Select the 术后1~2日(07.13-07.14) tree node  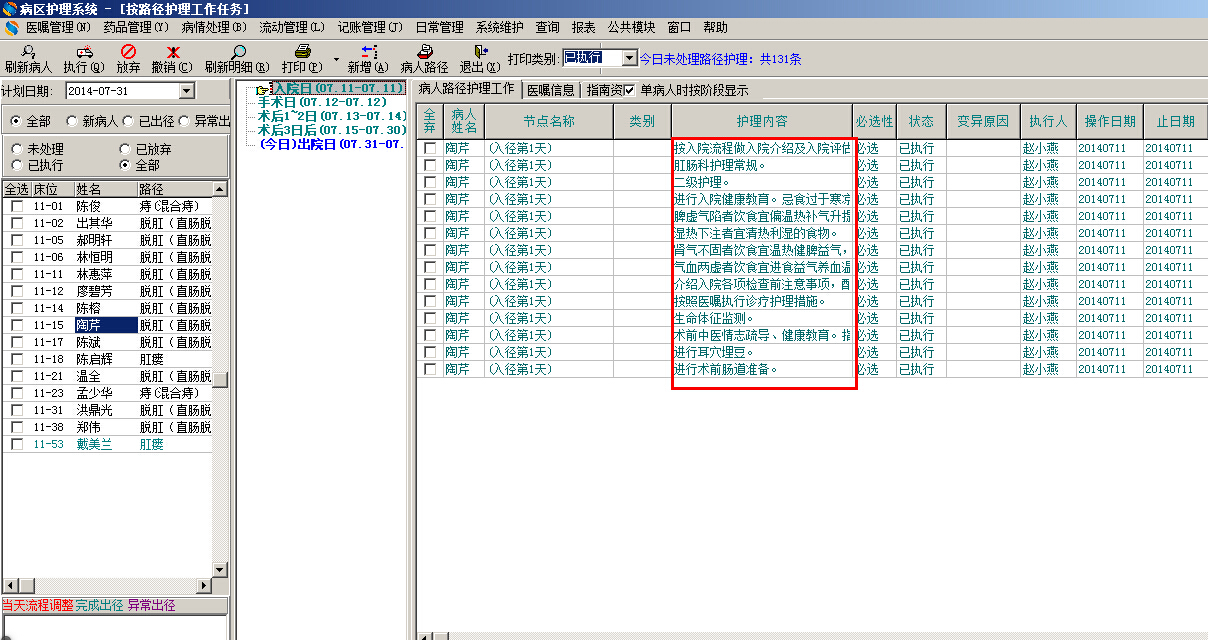pyautogui.click(x=332, y=116)
